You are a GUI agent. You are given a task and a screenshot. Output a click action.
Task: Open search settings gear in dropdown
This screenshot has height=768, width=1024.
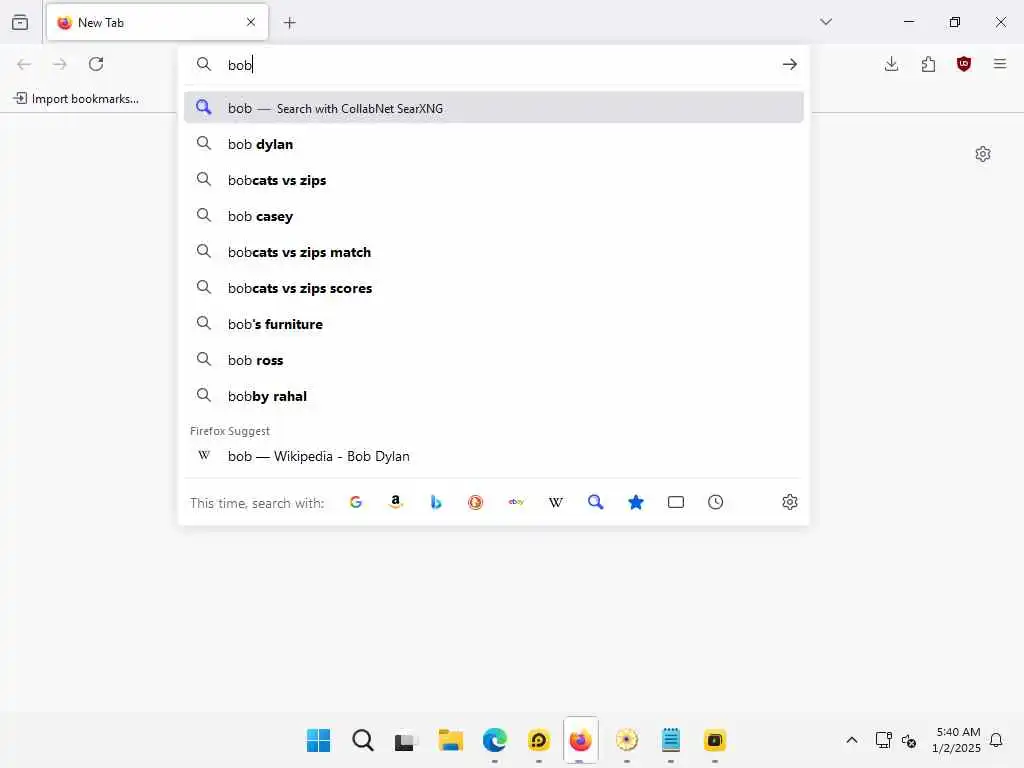pos(790,502)
